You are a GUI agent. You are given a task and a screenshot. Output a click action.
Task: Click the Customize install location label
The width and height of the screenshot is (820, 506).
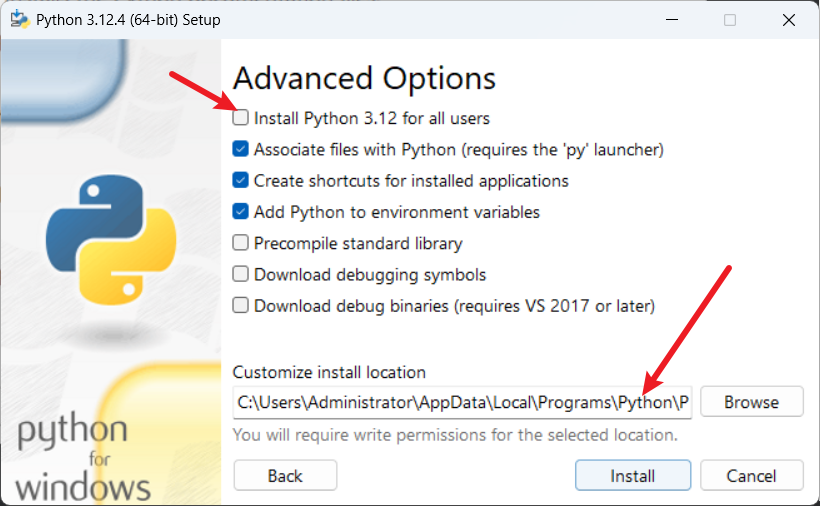click(329, 372)
